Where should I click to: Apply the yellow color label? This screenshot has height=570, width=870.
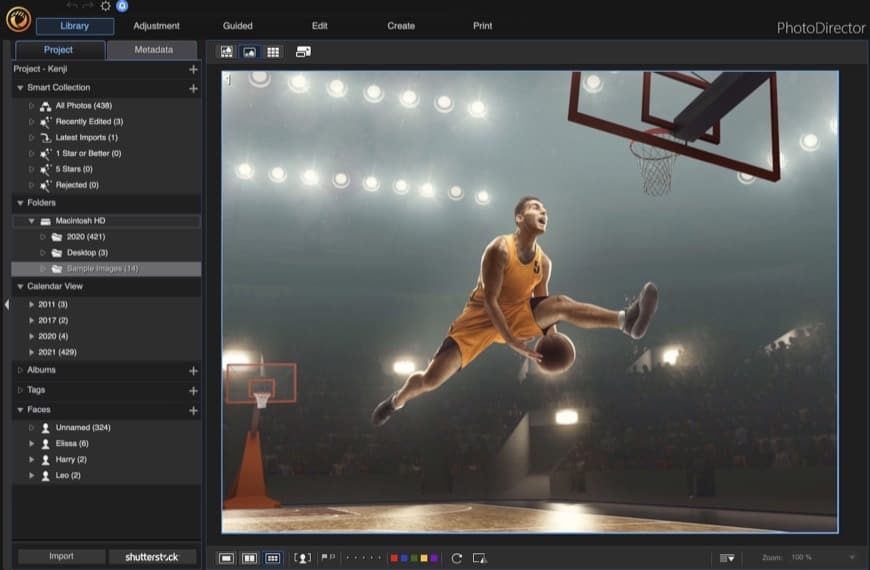424,558
